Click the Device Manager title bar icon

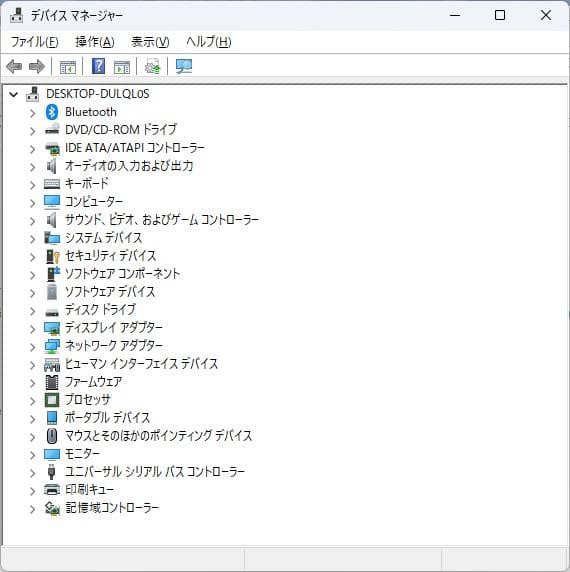(16, 15)
